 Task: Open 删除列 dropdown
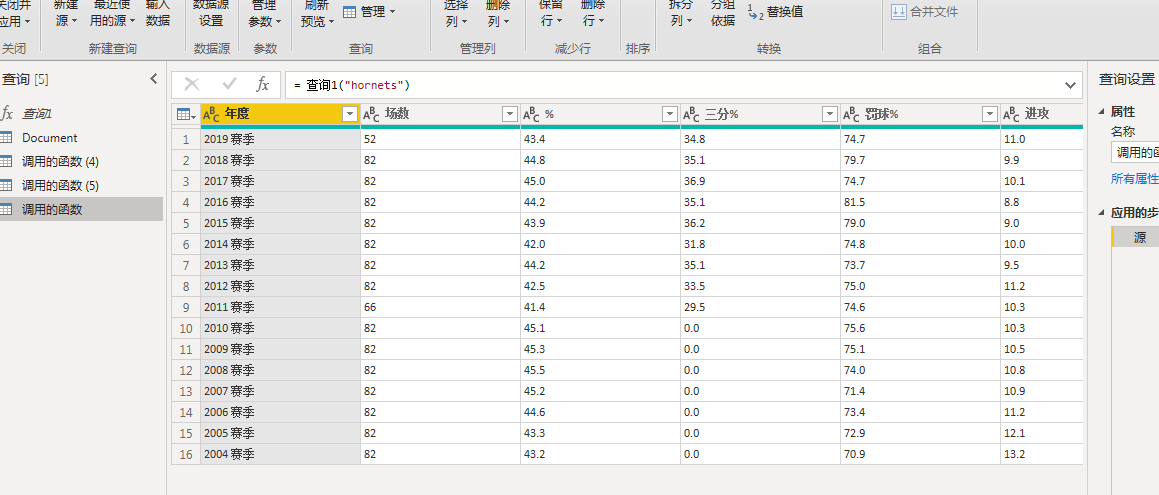pyautogui.click(x=498, y=13)
